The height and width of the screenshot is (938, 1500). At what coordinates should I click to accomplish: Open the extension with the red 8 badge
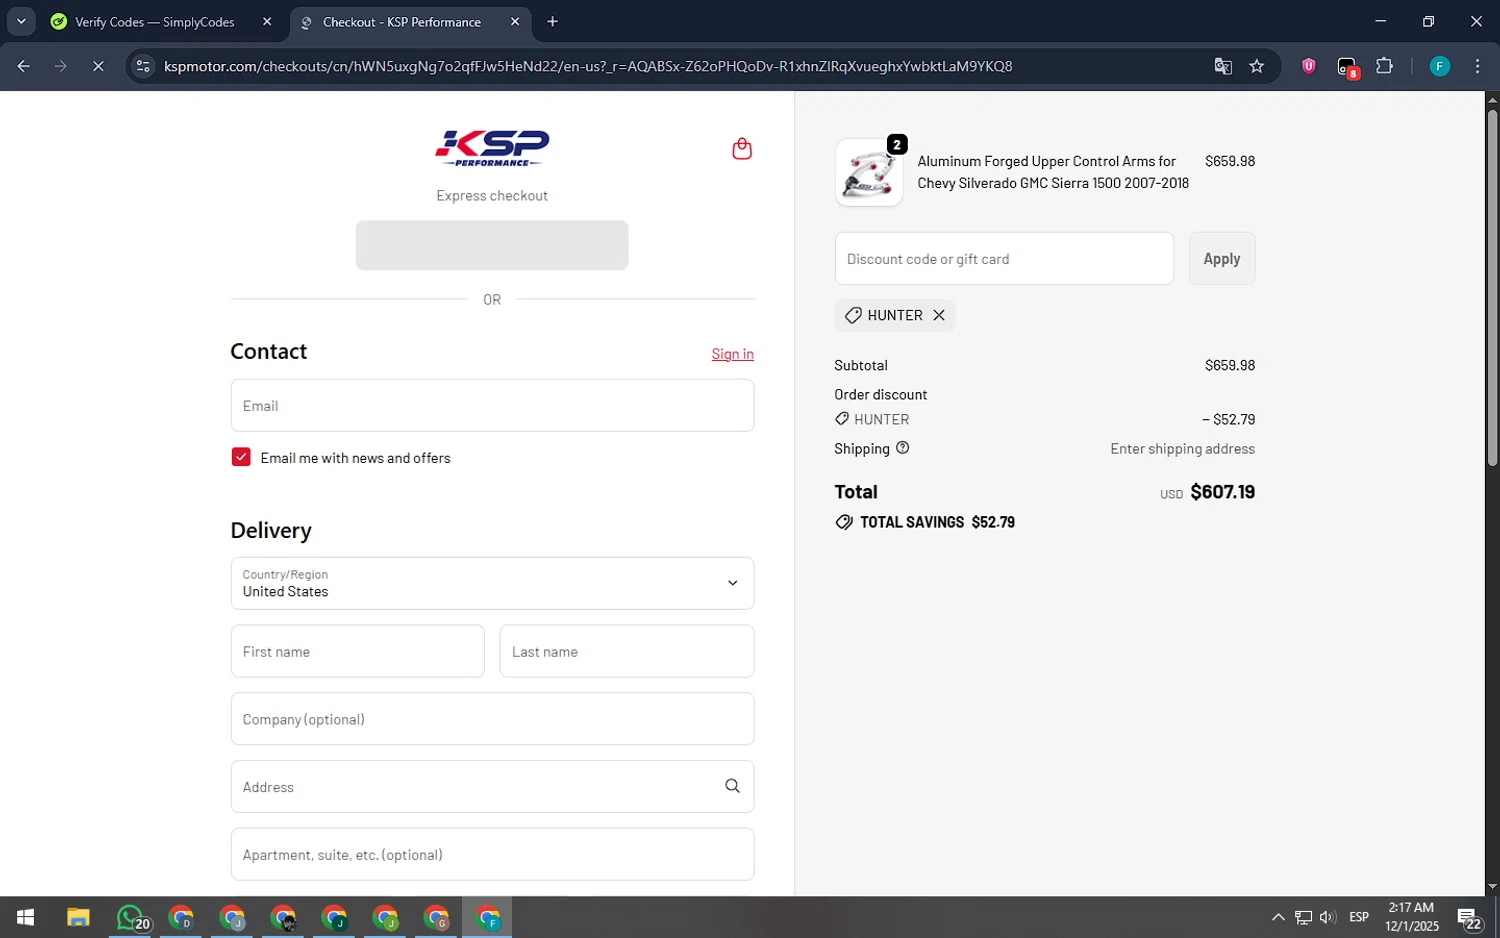click(x=1347, y=67)
